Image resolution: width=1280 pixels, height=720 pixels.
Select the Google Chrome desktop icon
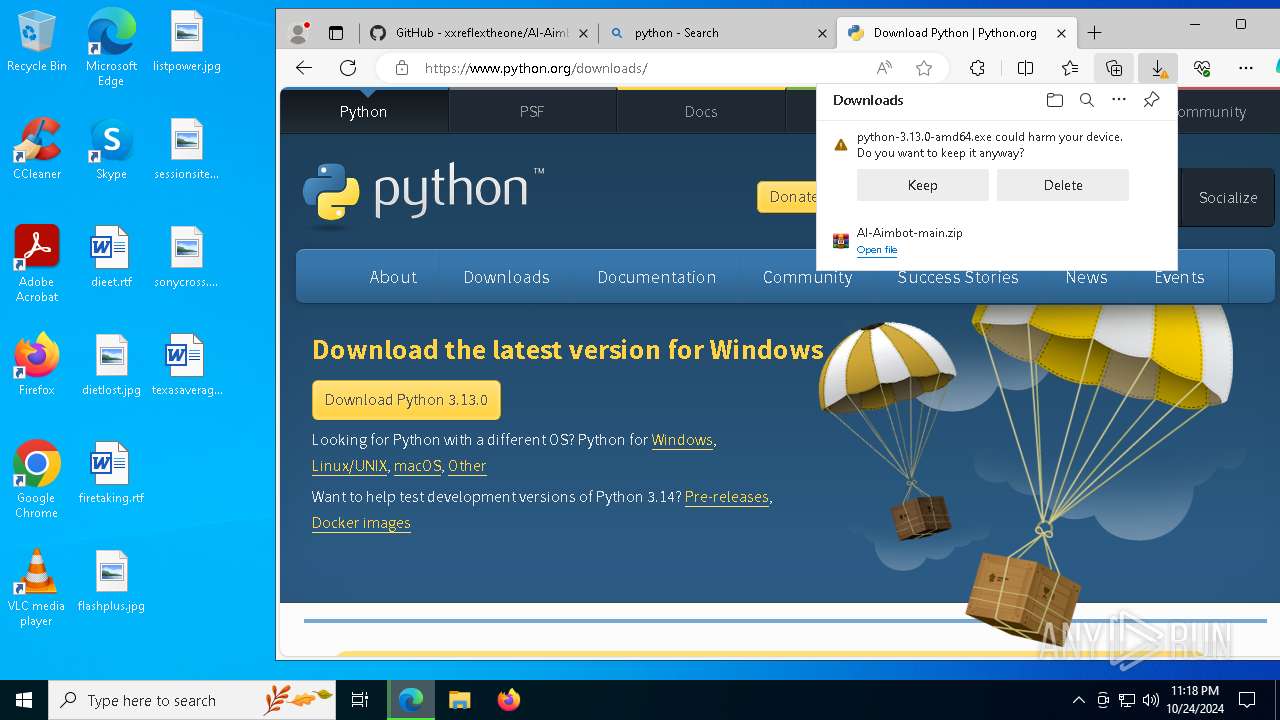pyautogui.click(x=37, y=479)
